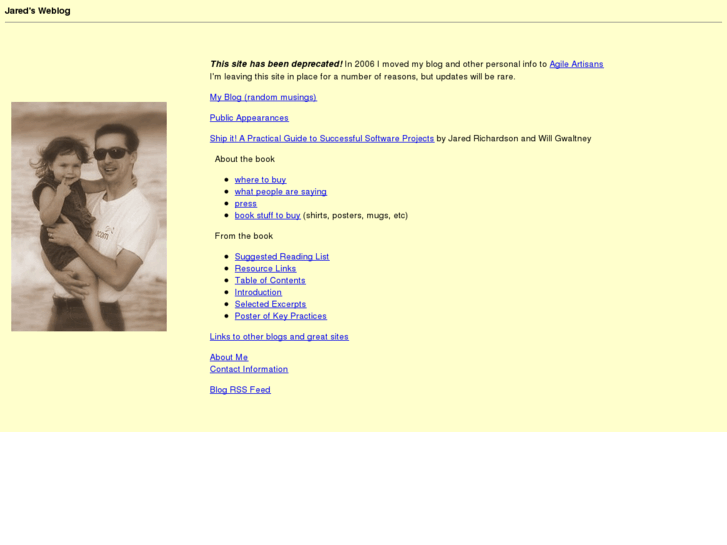Screen dimensions: 727x545
Task: Click the 'press' link
Action: [245, 204]
